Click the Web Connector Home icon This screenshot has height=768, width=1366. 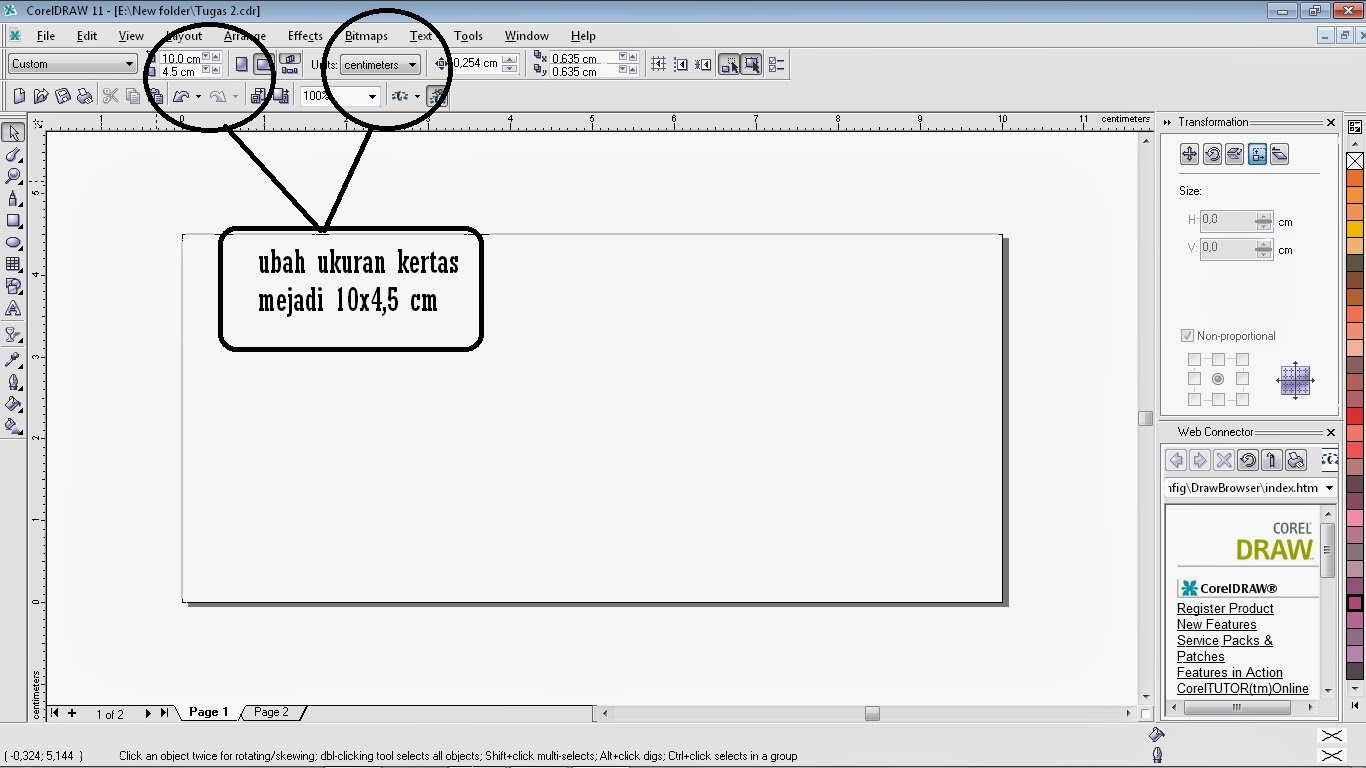(x=1272, y=460)
